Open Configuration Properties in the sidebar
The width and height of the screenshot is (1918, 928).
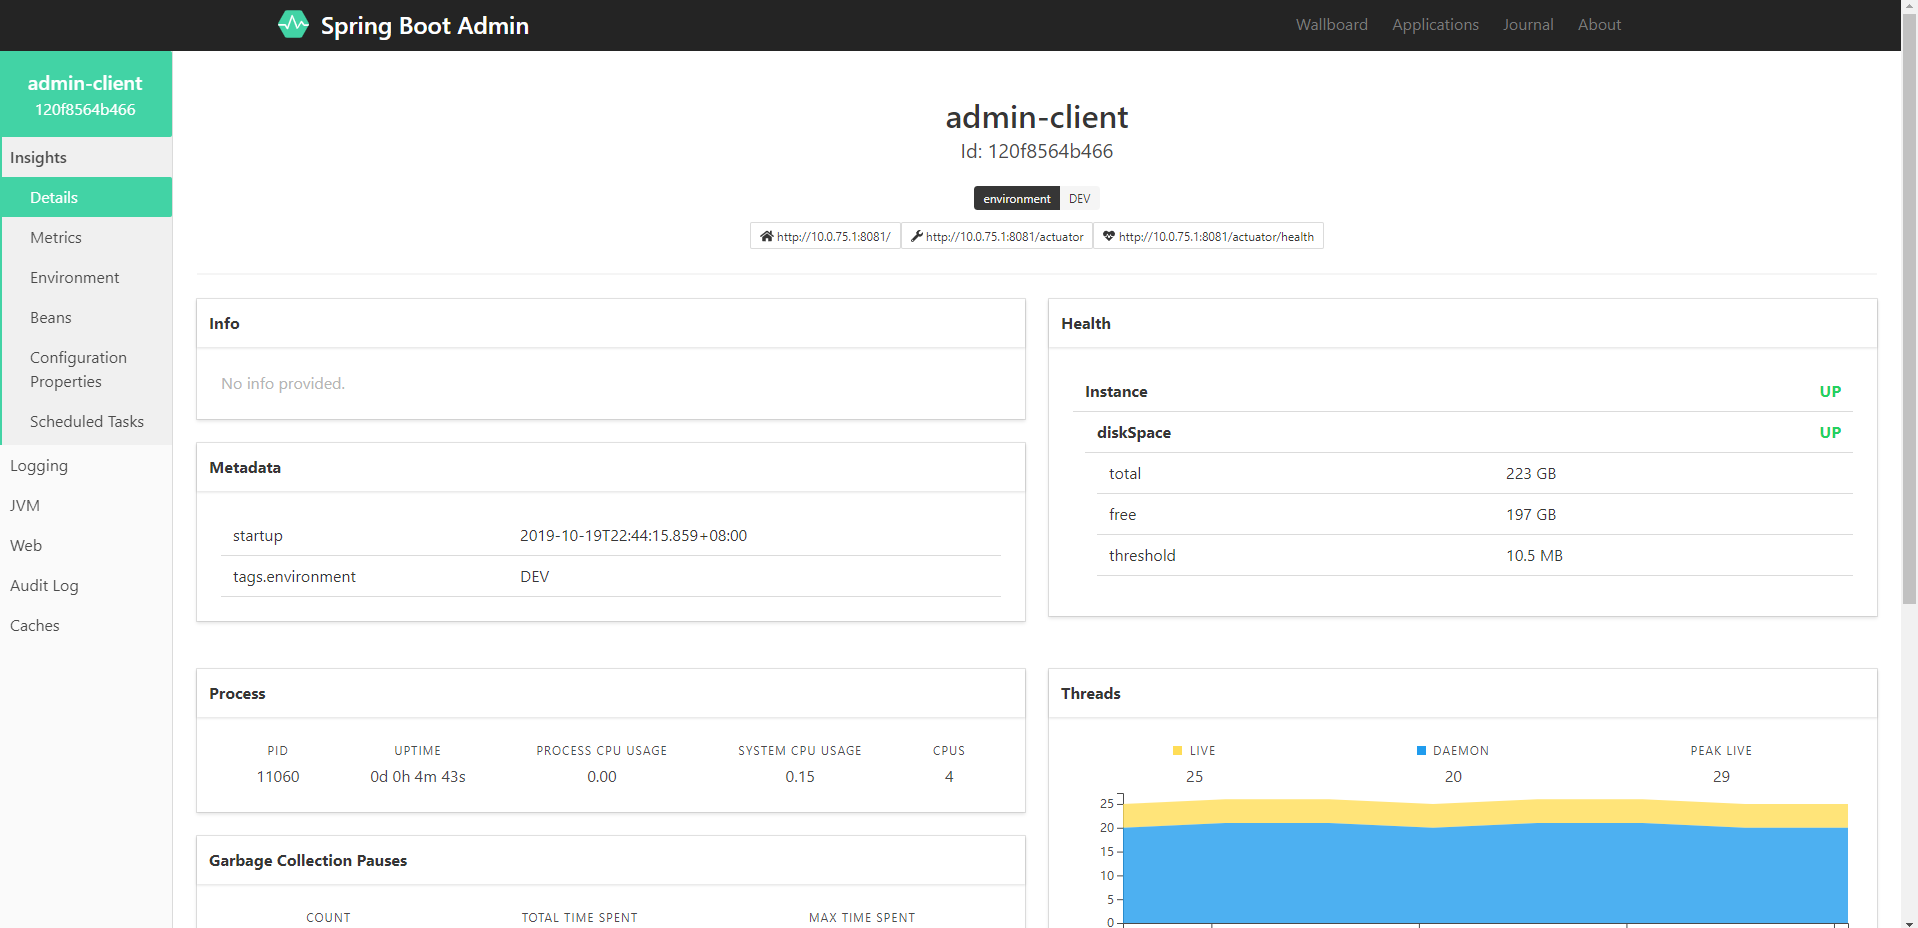tap(86, 369)
